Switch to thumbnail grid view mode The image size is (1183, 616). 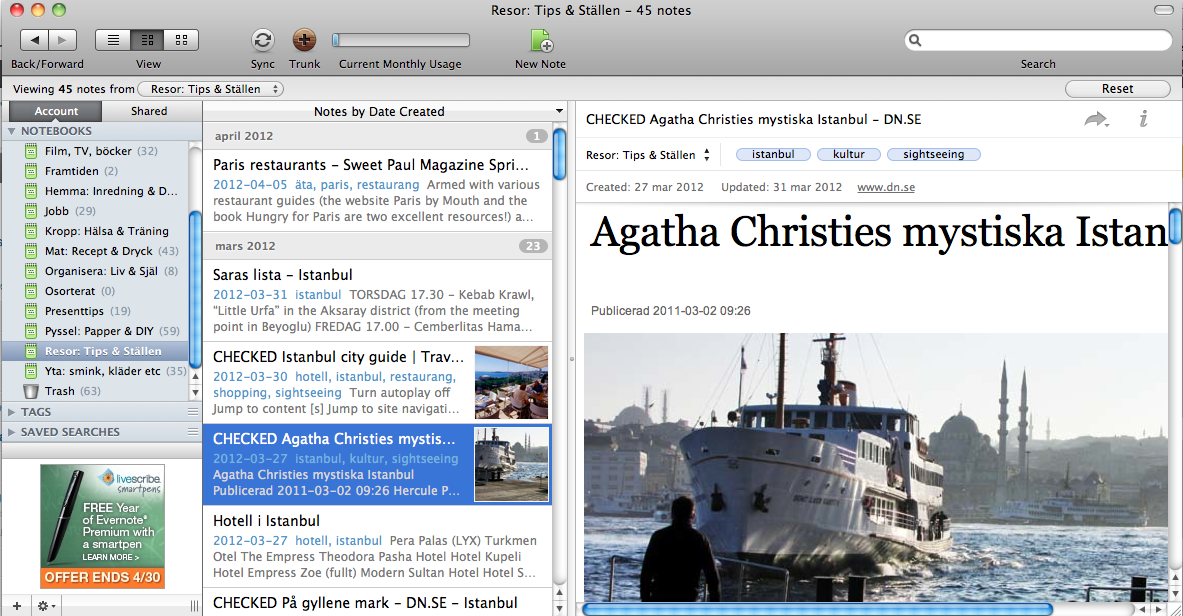click(181, 40)
